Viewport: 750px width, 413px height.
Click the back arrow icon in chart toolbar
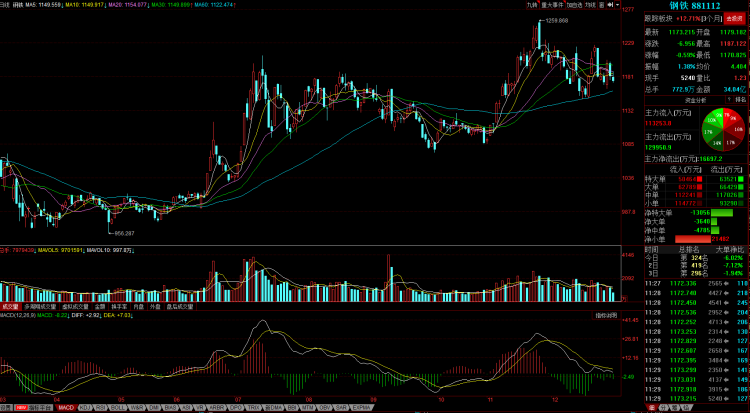pos(610,5)
